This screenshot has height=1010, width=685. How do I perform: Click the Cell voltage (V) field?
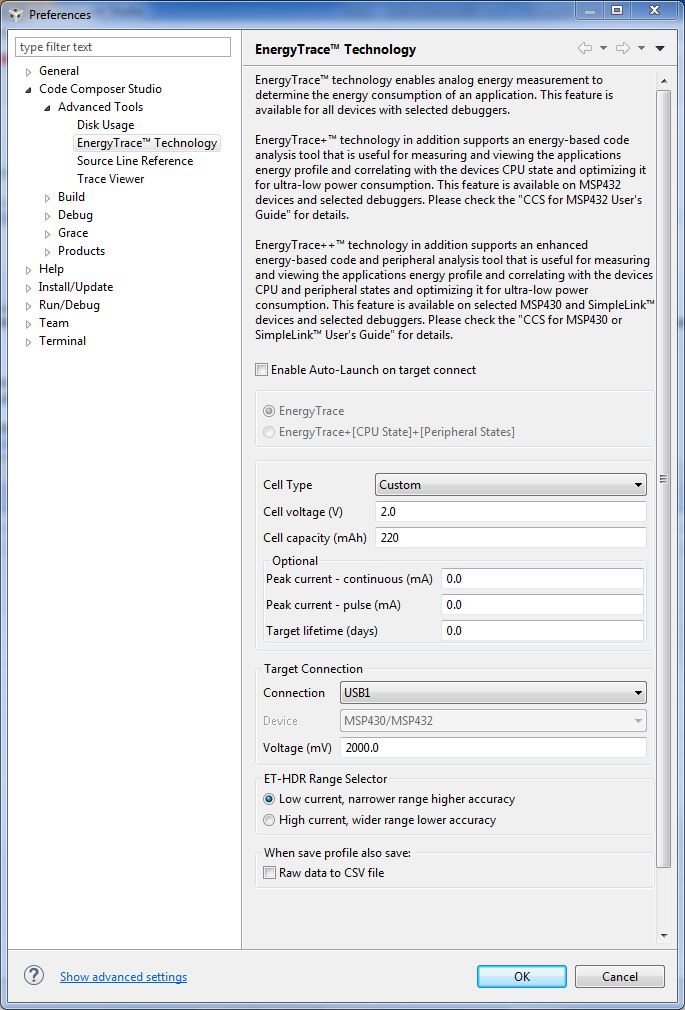[x=510, y=512]
